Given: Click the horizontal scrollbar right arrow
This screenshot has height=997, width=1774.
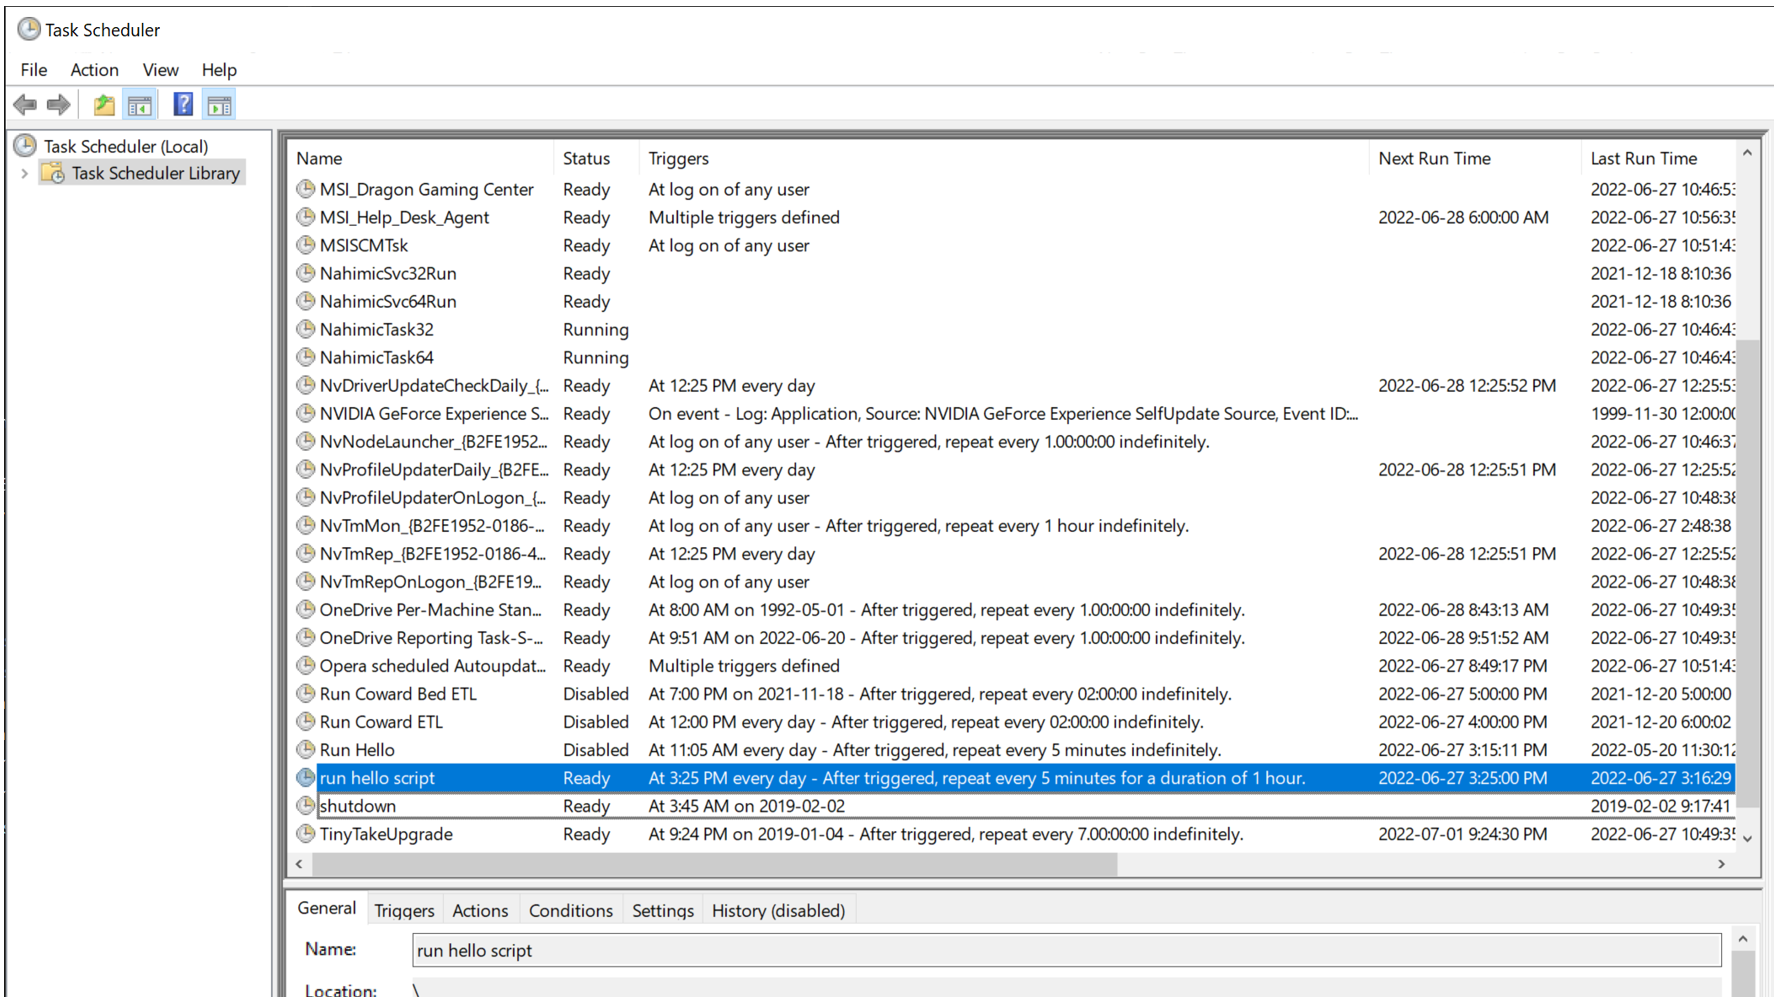Looking at the screenshot, I should pos(1721,864).
